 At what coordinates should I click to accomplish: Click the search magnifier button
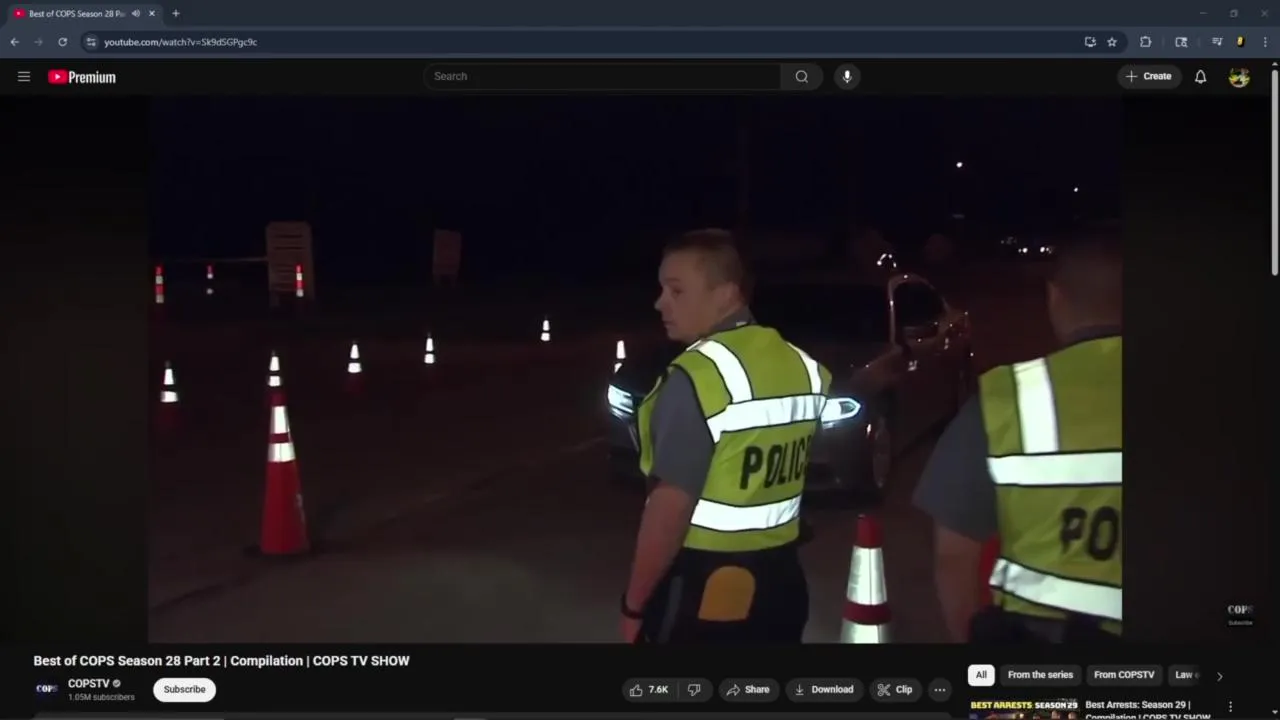coord(801,76)
